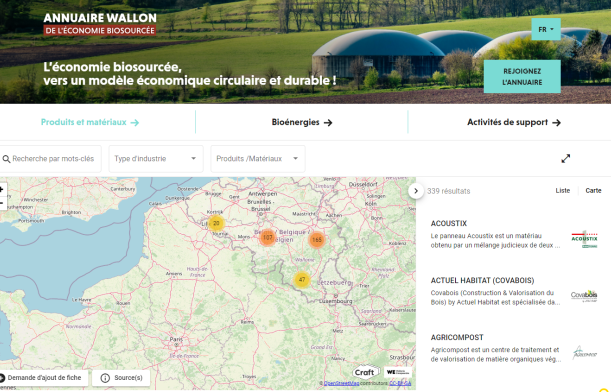611x392 pixels.
Task: Collapse the results panel chevron
Action: 416,191
